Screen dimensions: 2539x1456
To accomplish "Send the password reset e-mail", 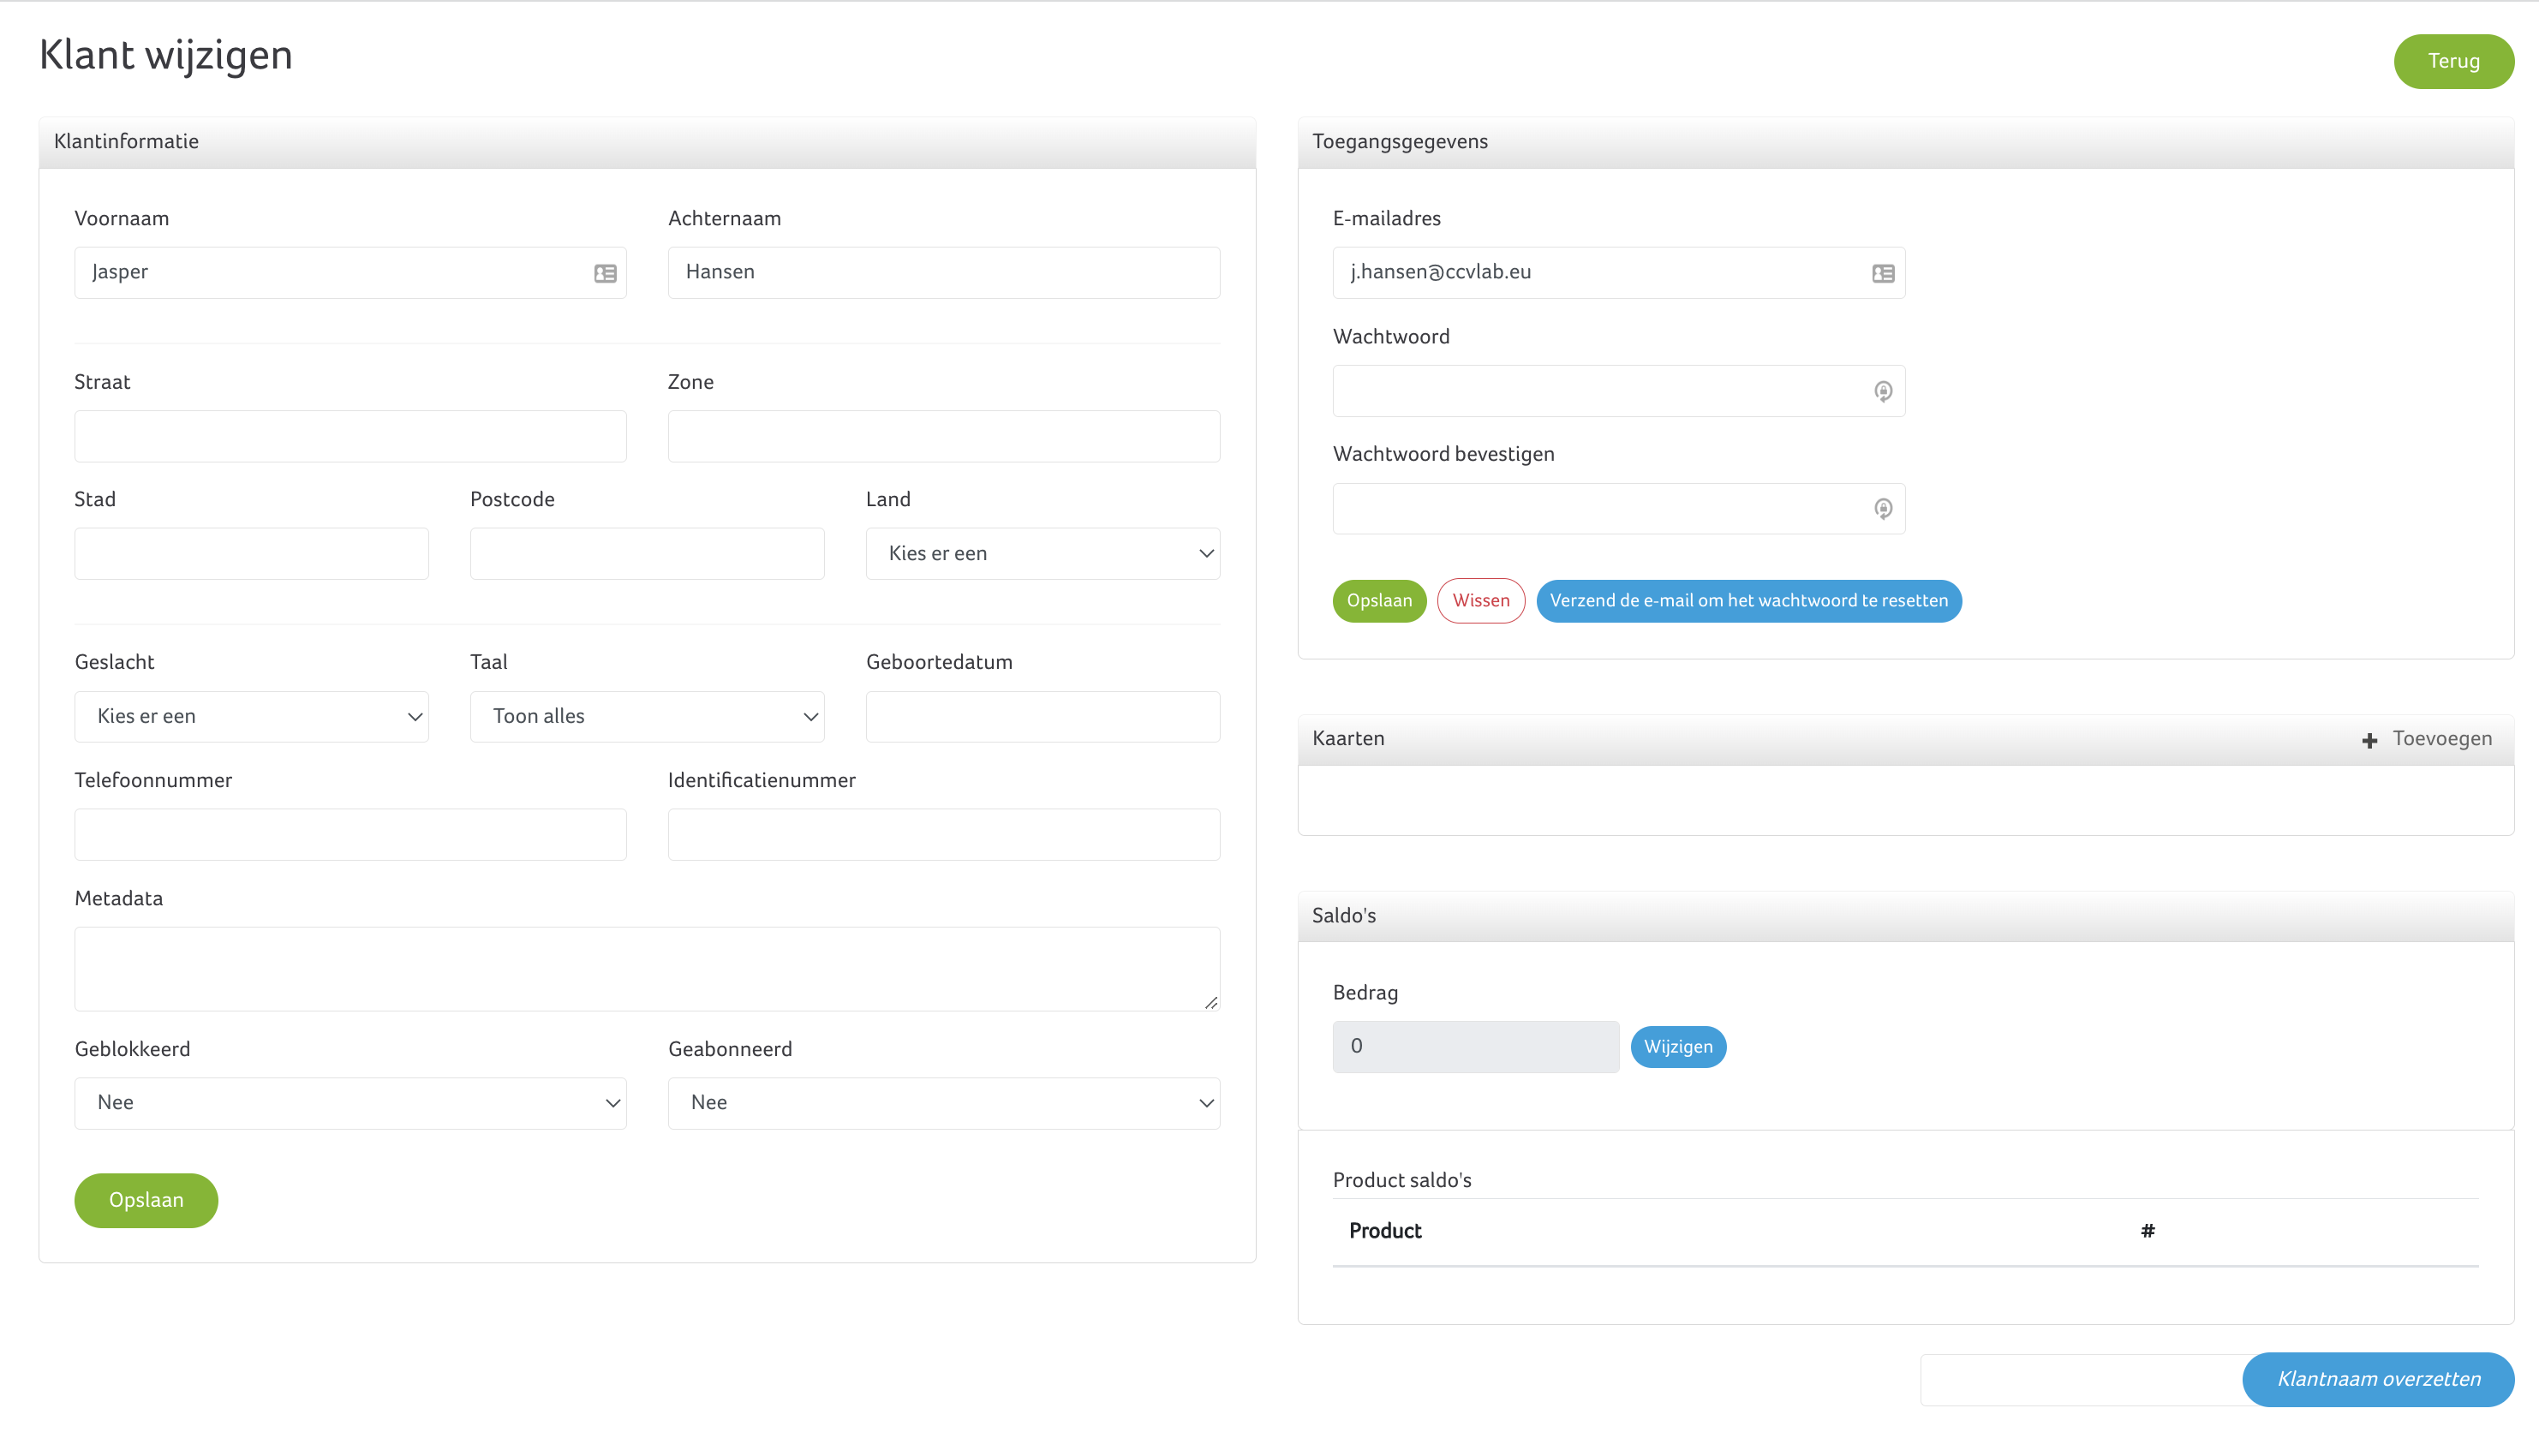I will tap(1748, 600).
